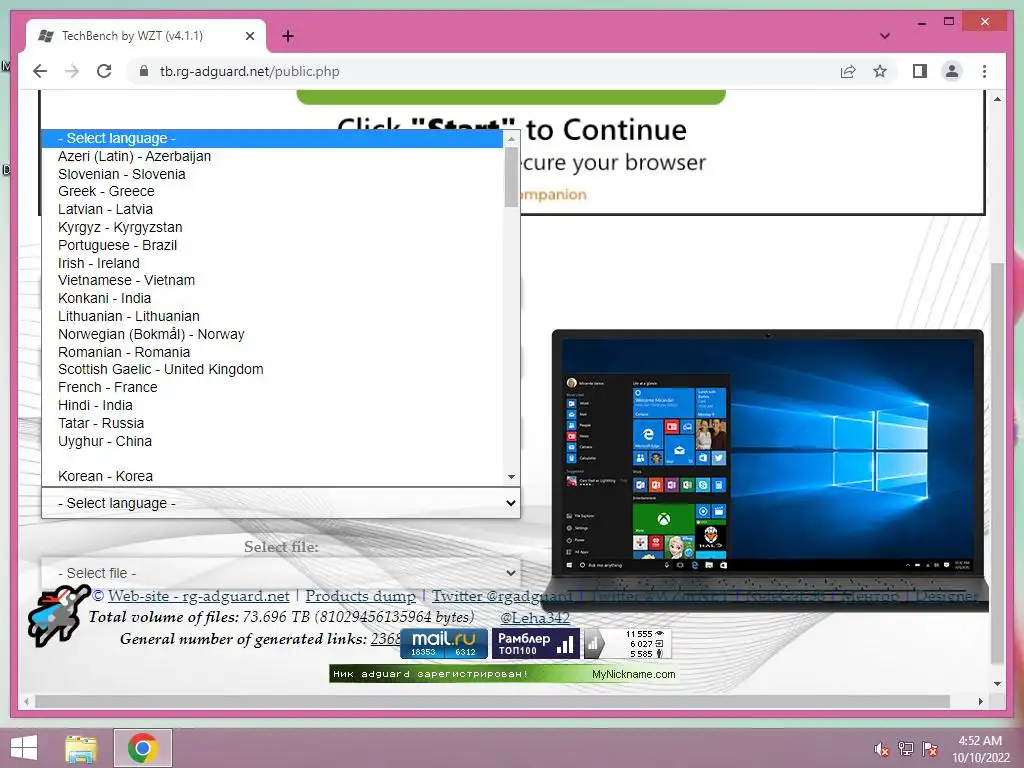Image resolution: width=1024 pixels, height=768 pixels.
Task: Click the Rambler TOP100 badge
Action: (535, 643)
